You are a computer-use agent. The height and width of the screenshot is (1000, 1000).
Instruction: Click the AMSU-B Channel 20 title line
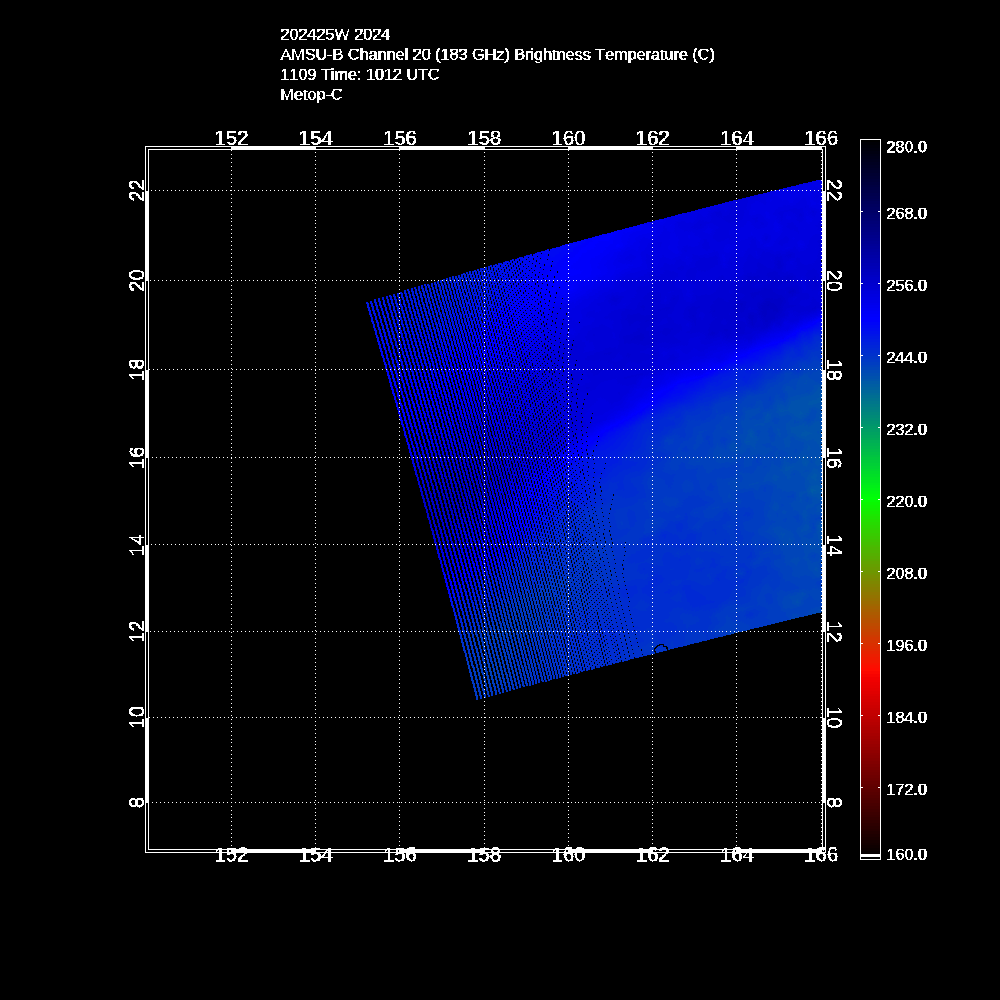point(497,54)
